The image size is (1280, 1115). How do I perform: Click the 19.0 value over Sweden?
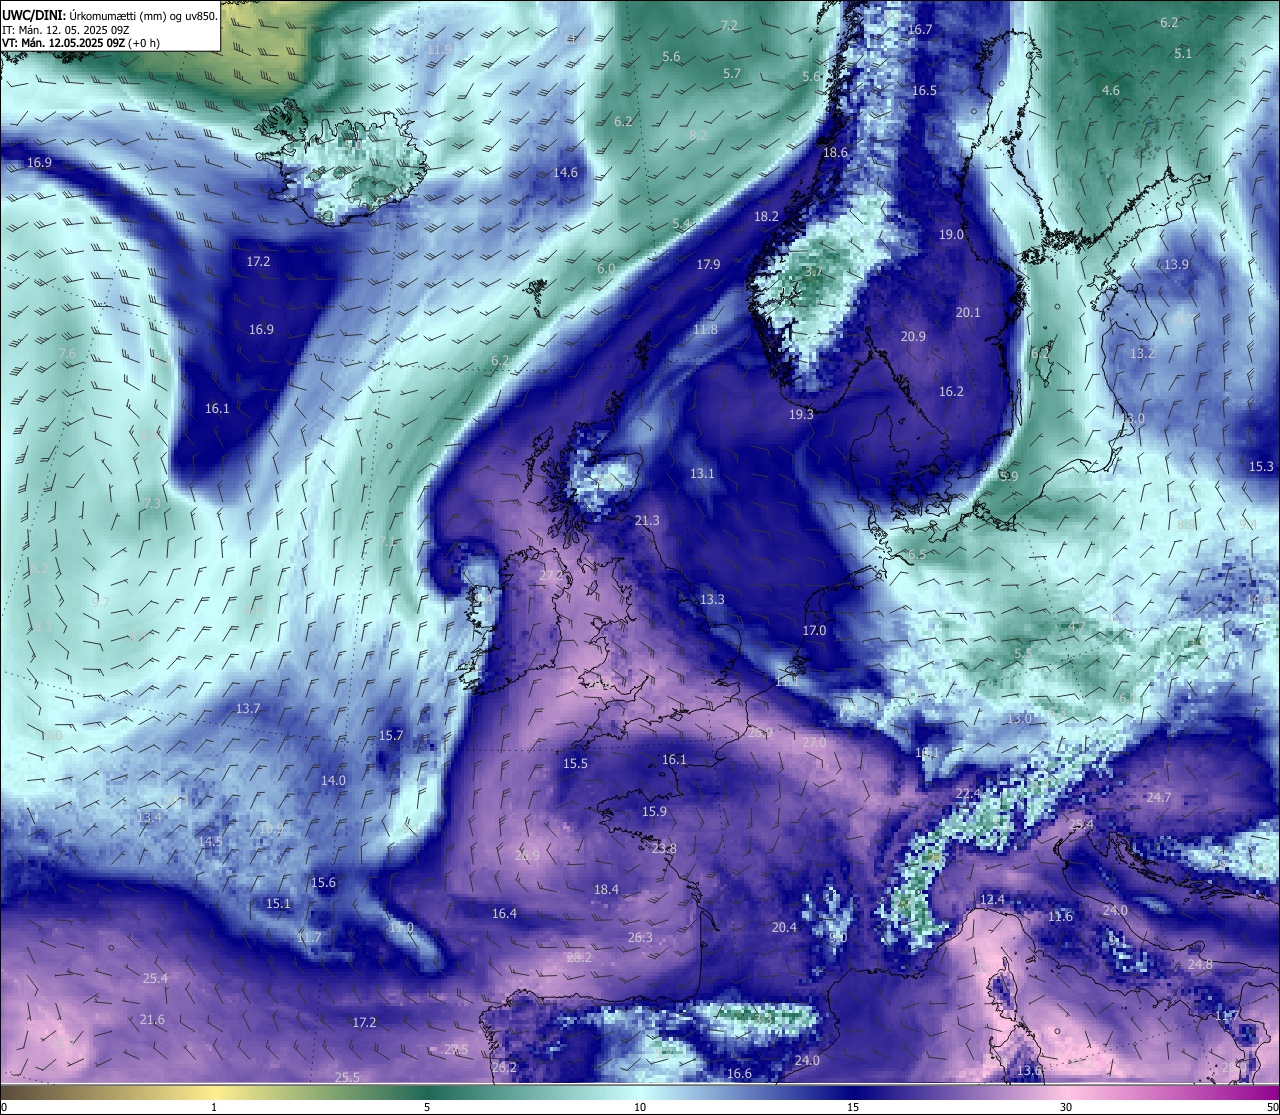(x=951, y=234)
